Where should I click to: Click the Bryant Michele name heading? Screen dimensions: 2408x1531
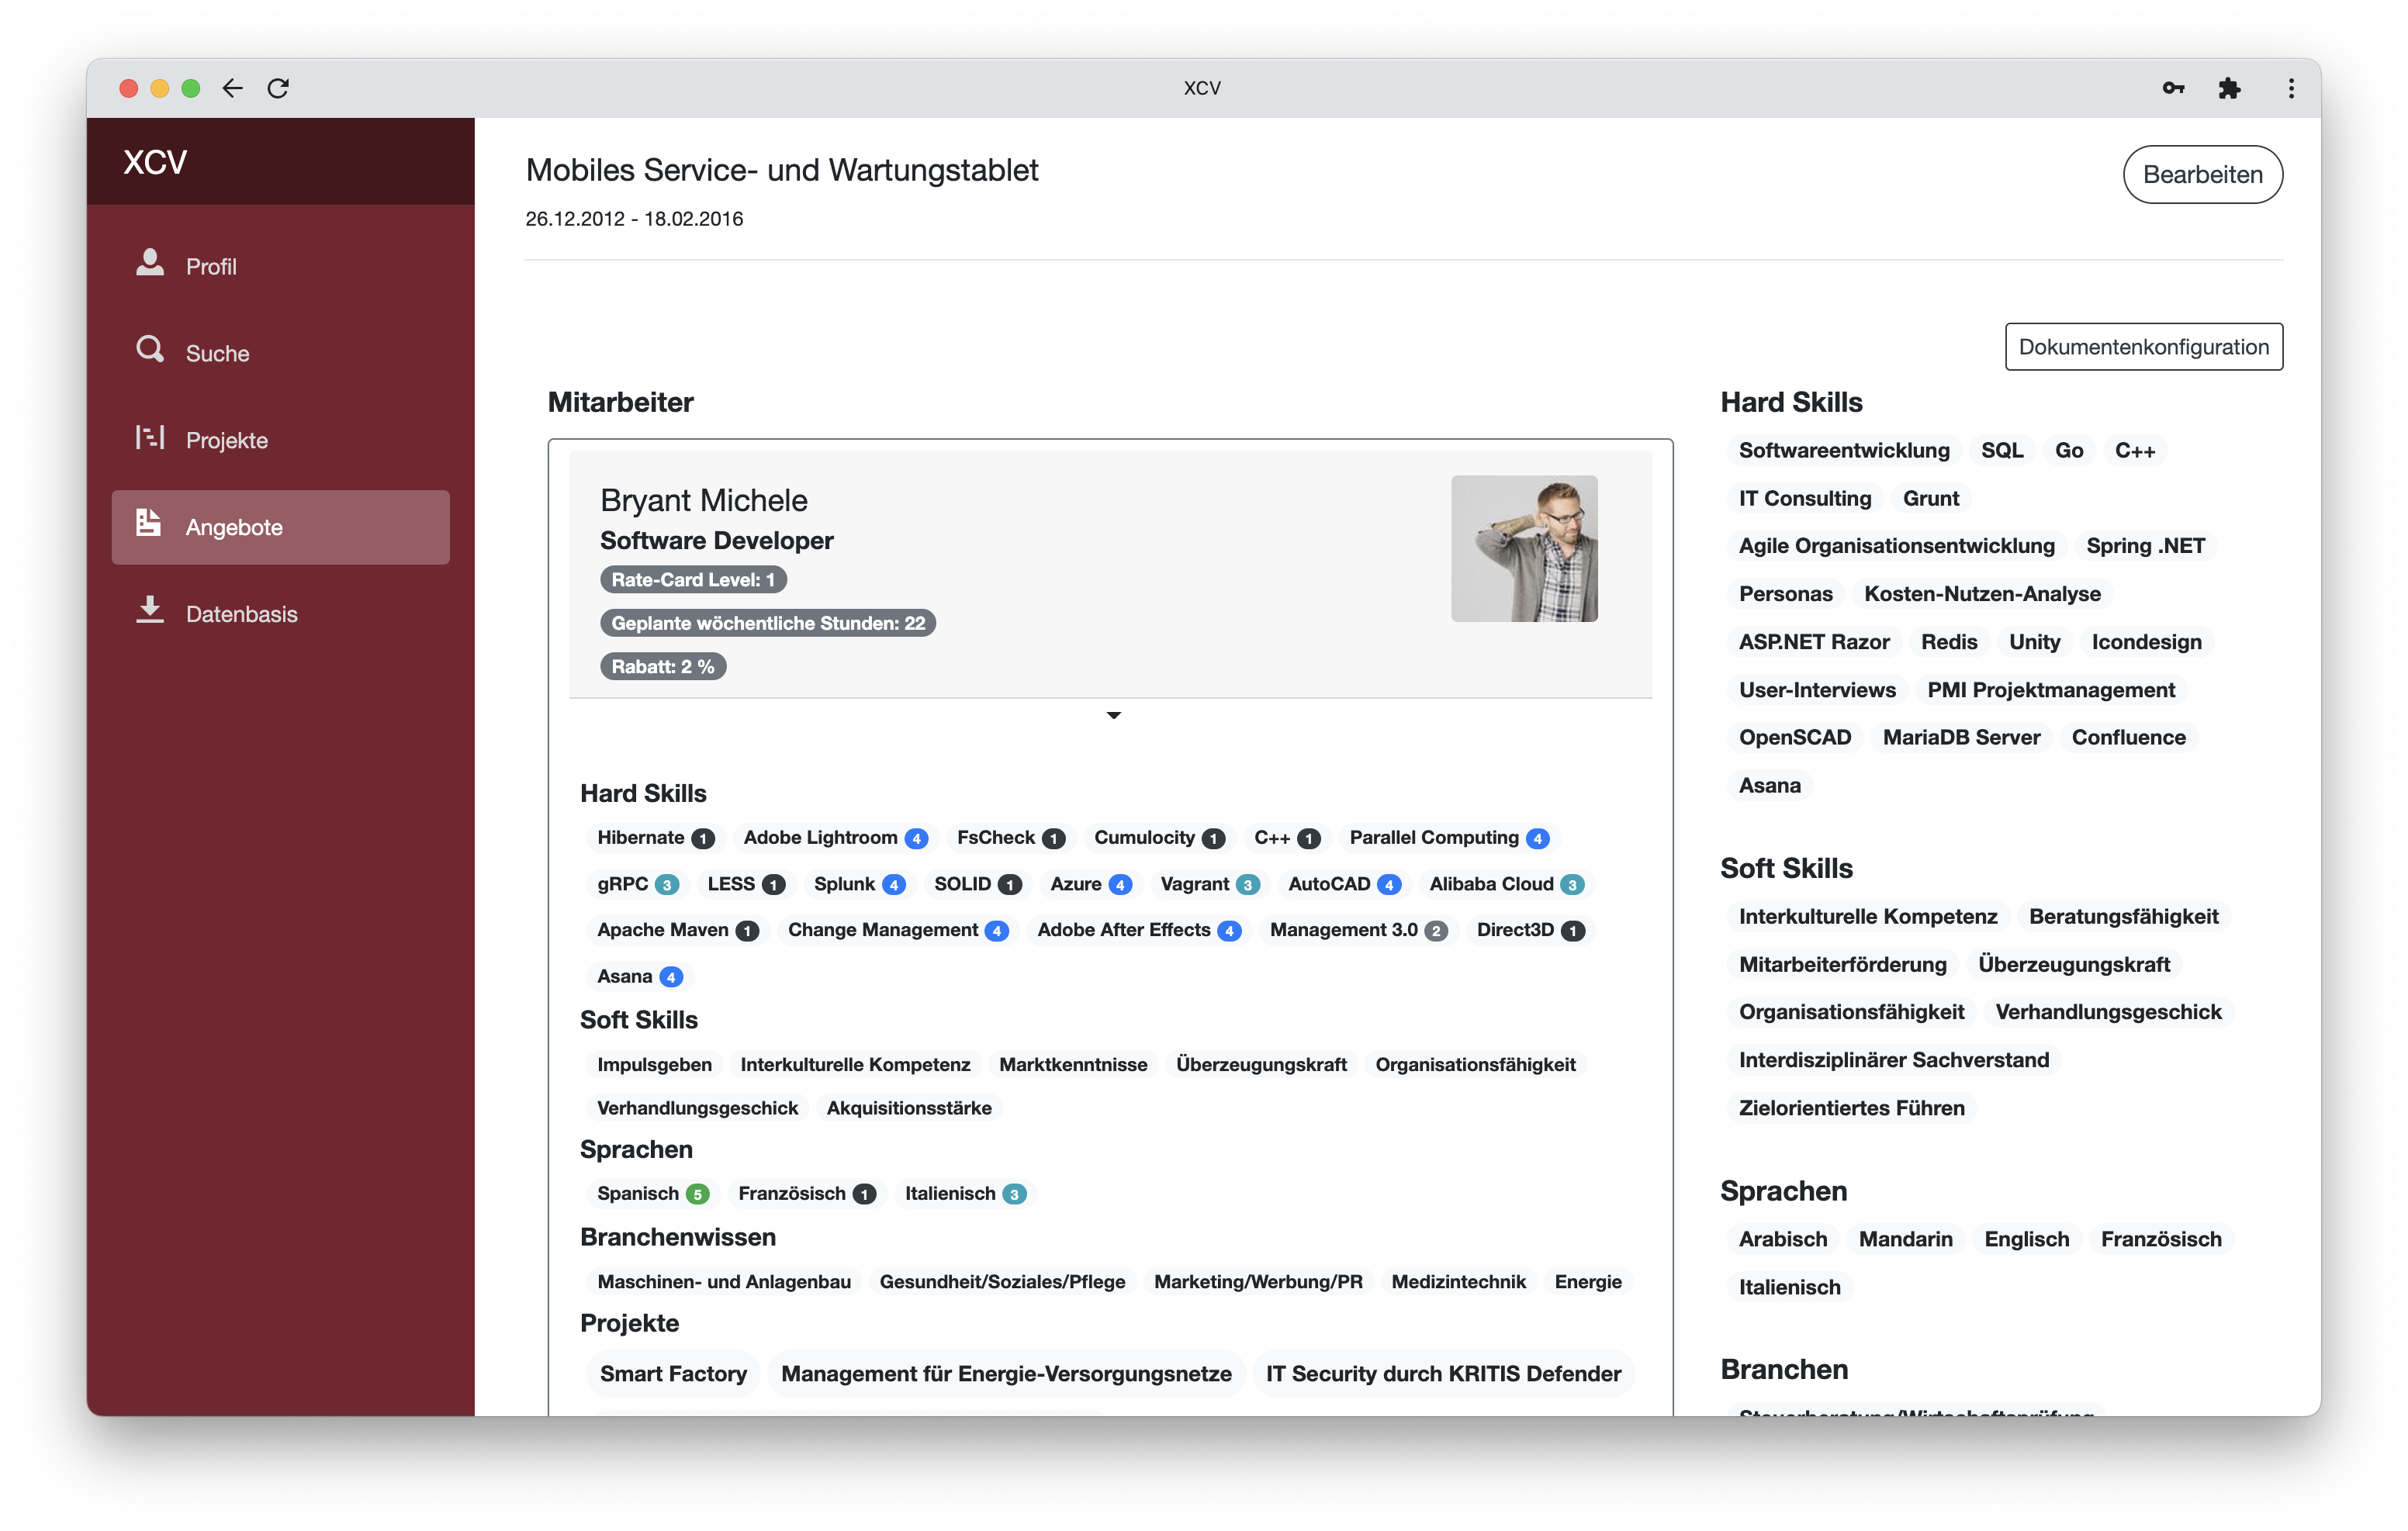pyautogui.click(x=704, y=500)
